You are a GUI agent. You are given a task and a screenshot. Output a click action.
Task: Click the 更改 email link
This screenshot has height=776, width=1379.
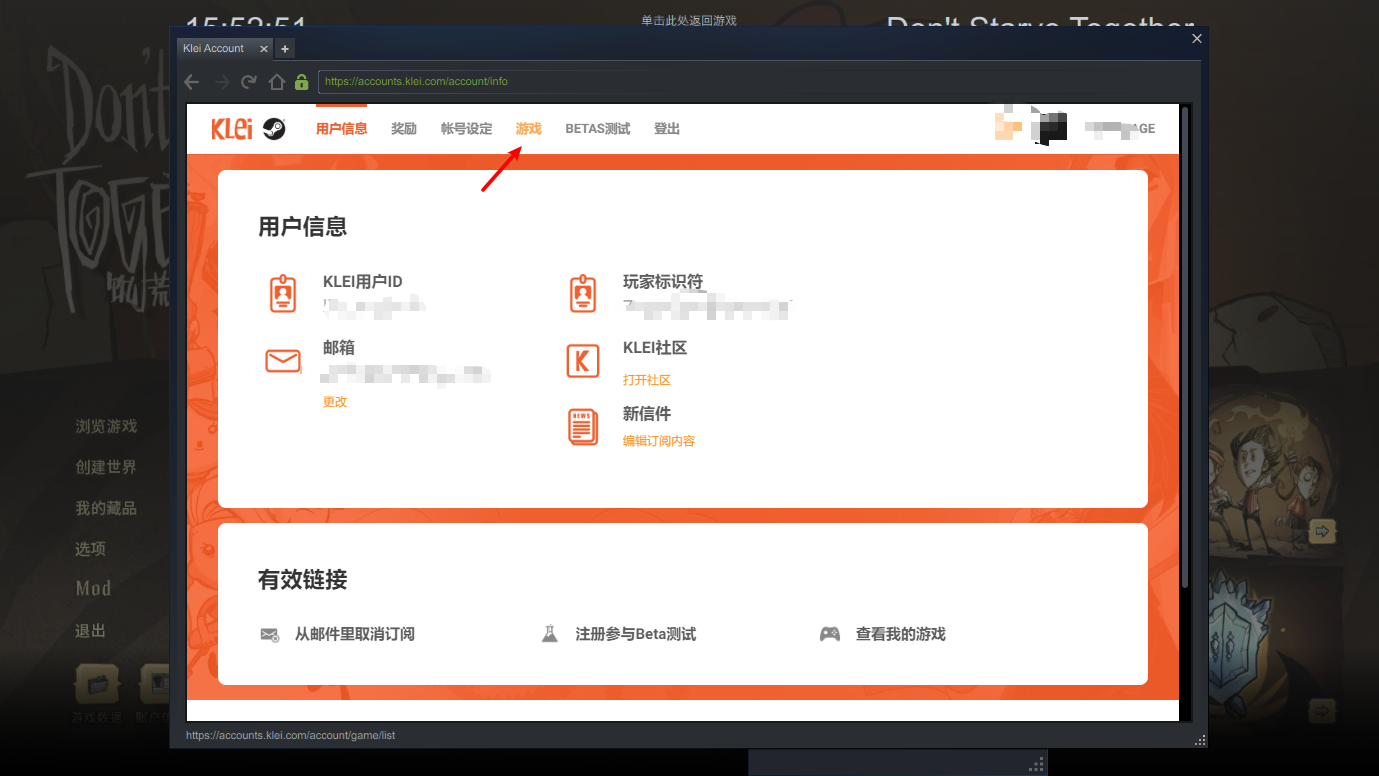(x=335, y=402)
